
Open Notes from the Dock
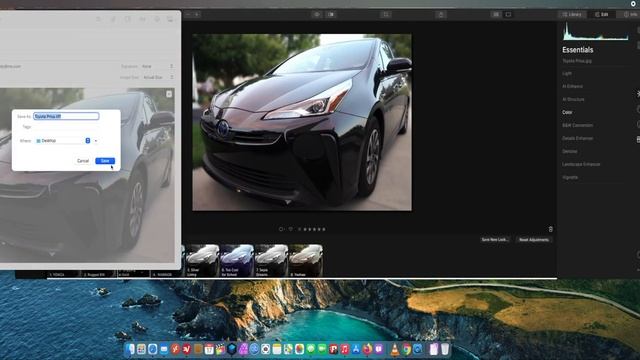(x=277, y=349)
